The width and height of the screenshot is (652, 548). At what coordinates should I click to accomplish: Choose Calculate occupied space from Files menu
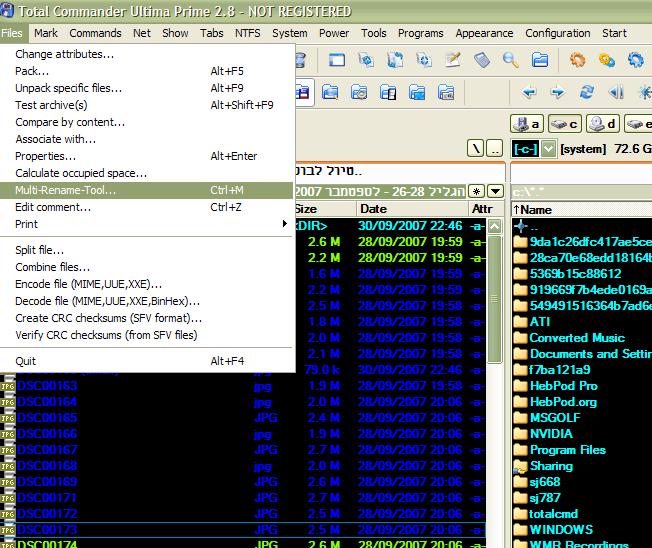80,173
